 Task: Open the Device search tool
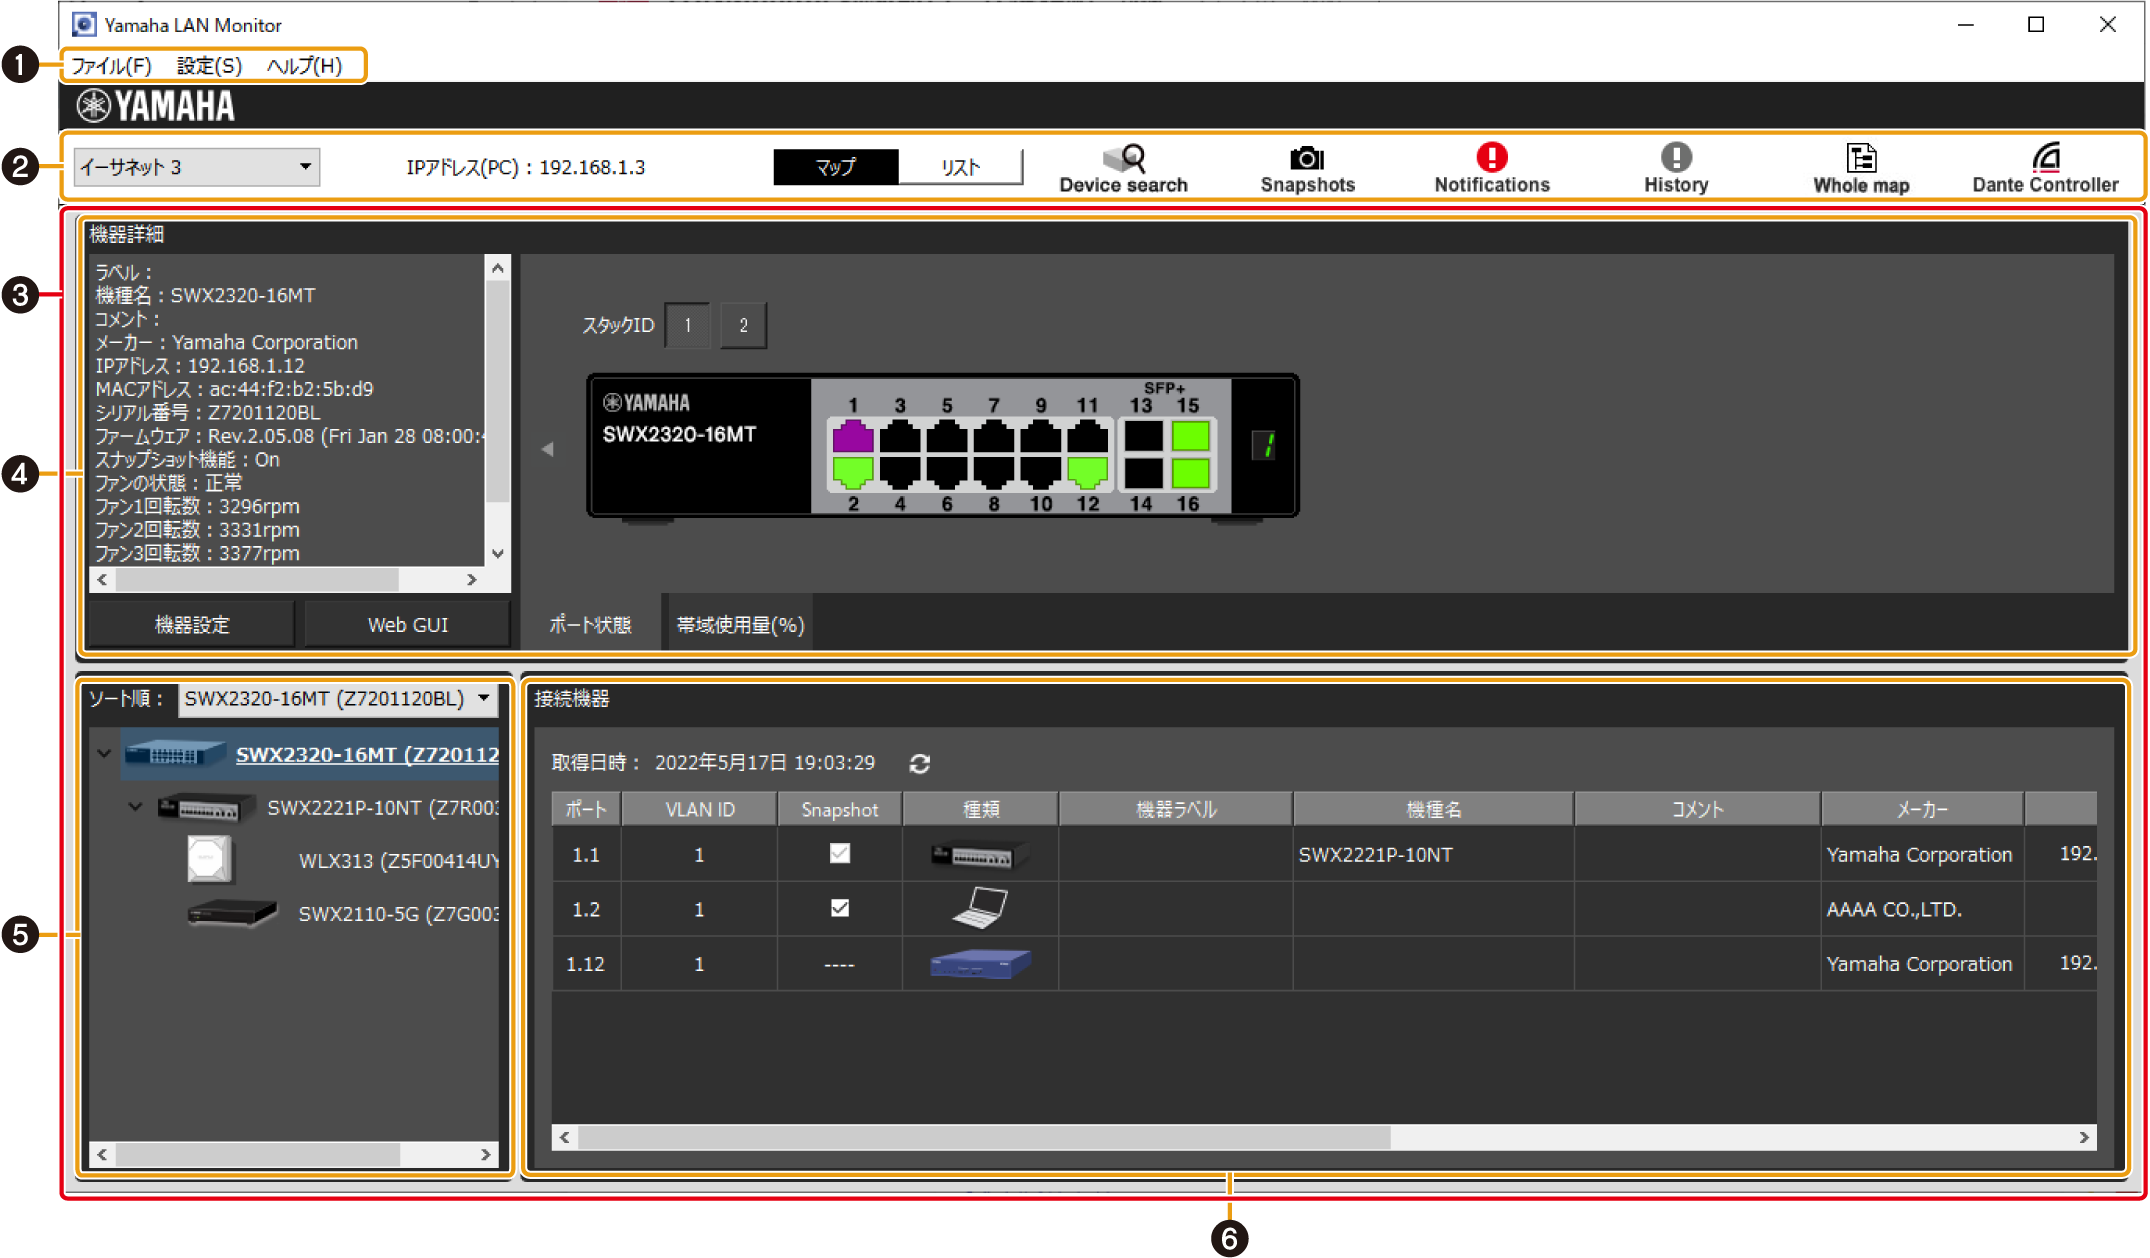[1123, 168]
